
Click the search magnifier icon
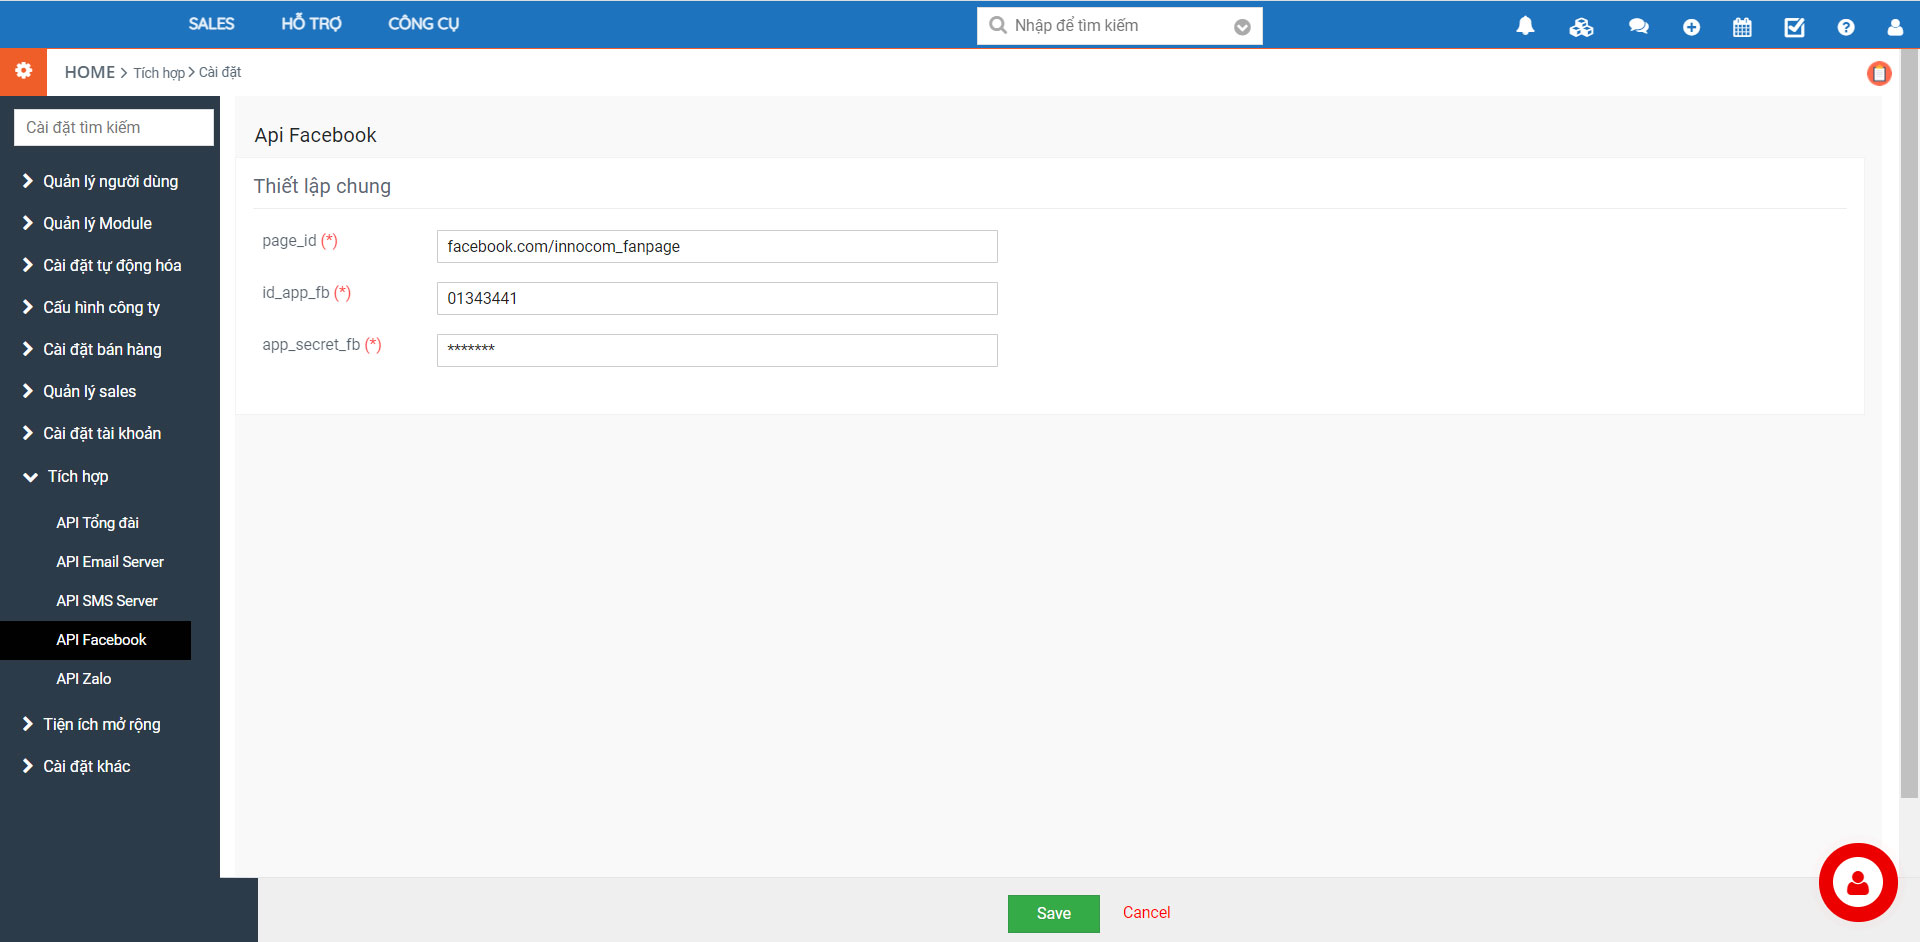pos(997,25)
